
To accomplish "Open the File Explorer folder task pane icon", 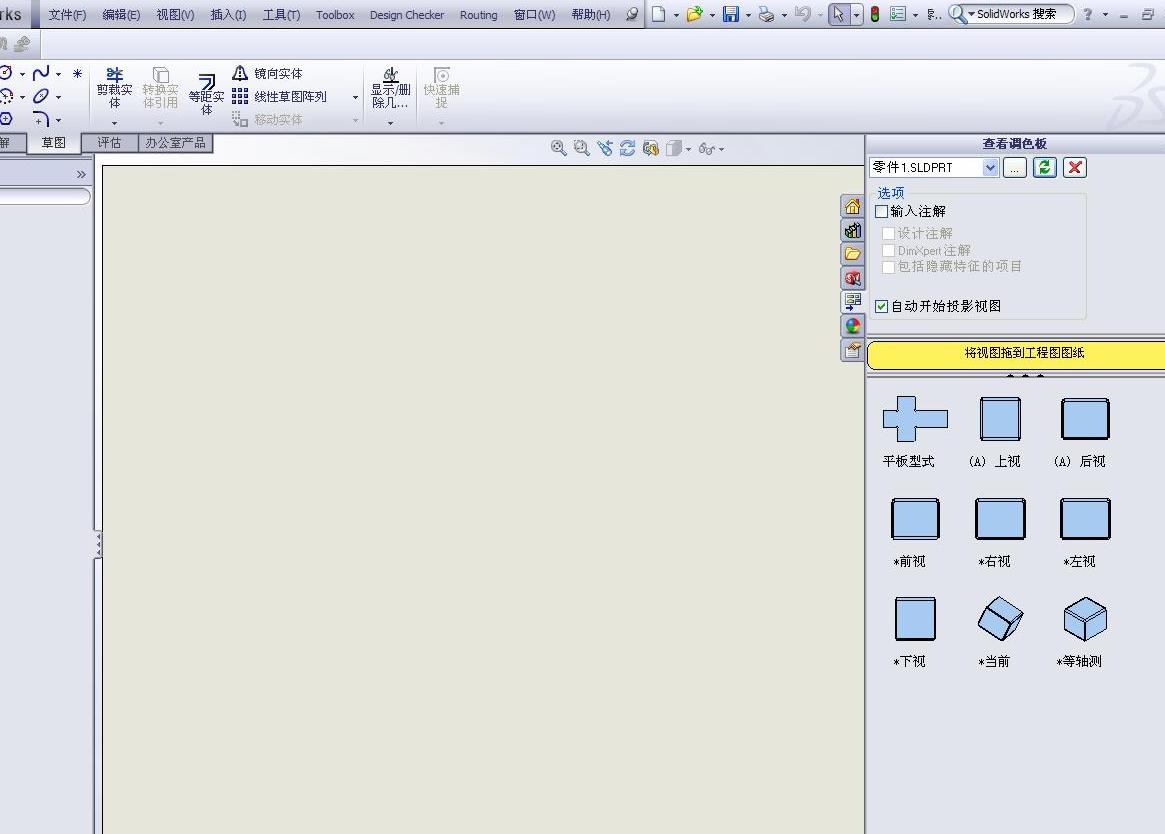I will coord(852,254).
